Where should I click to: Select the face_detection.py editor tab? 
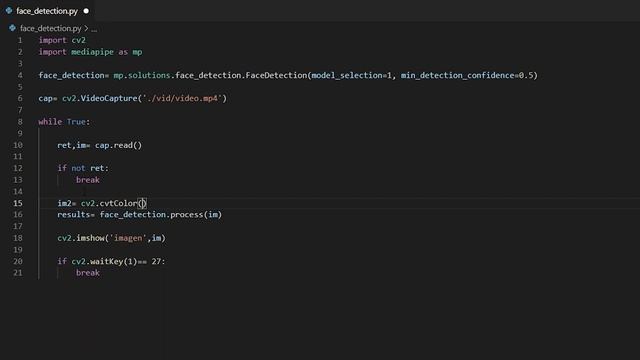(47, 11)
